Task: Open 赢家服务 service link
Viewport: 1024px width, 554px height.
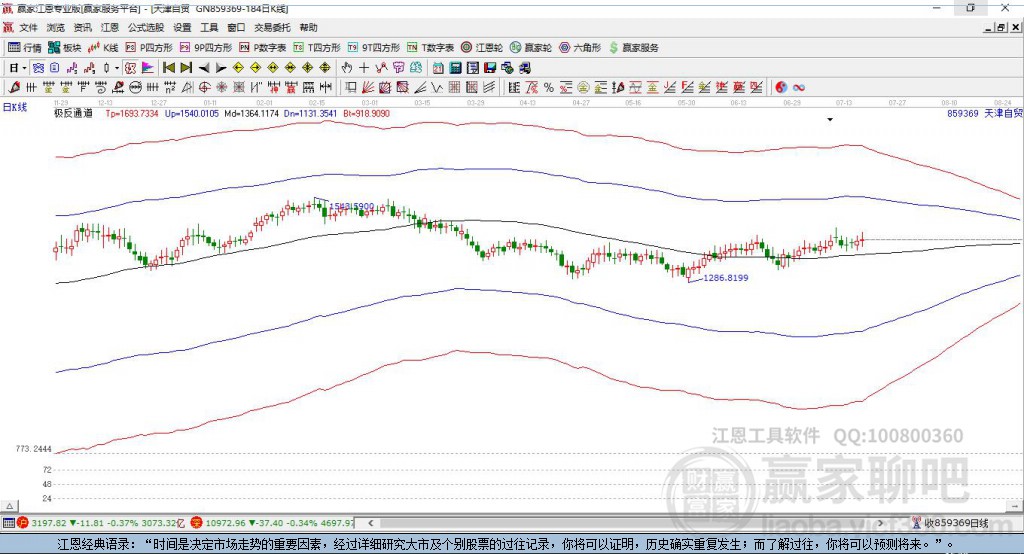Action: [633, 48]
